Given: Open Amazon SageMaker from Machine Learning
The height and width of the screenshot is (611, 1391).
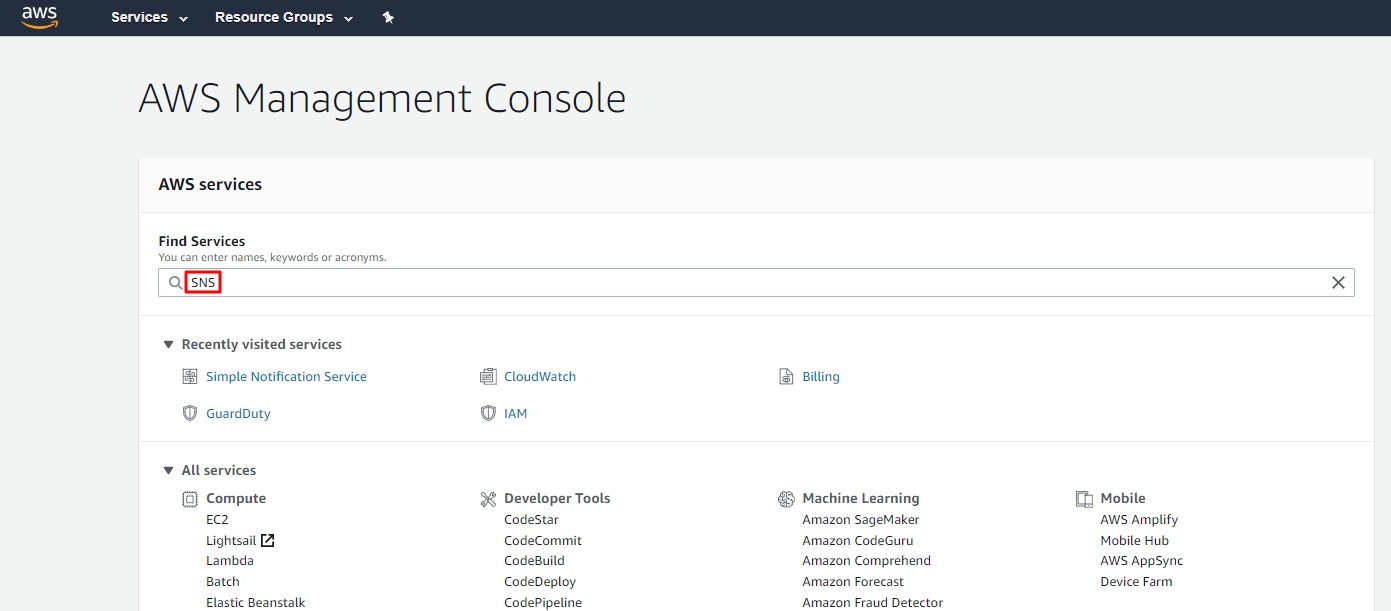Looking at the screenshot, I should click(x=860, y=519).
